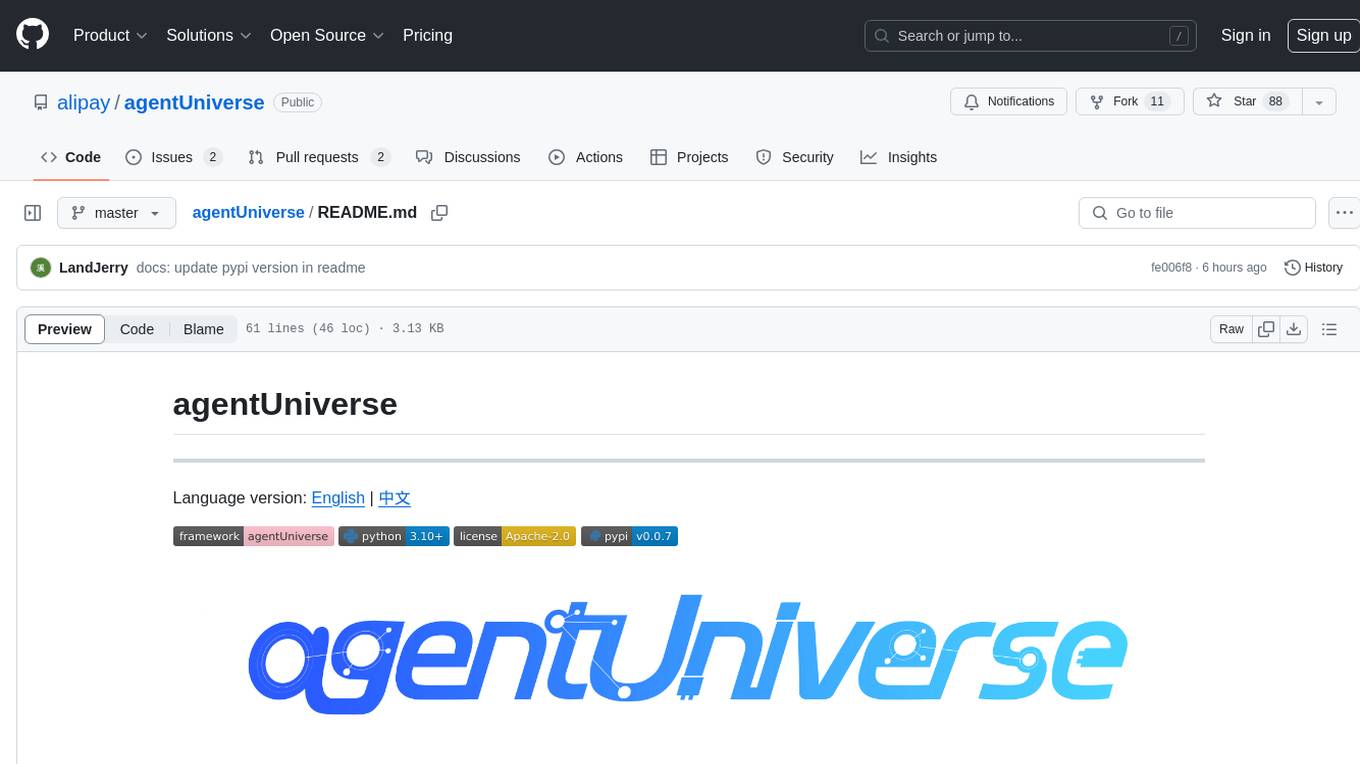The image size is (1360, 764).
Task: Switch to the Code tab
Action: [x=70, y=157]
